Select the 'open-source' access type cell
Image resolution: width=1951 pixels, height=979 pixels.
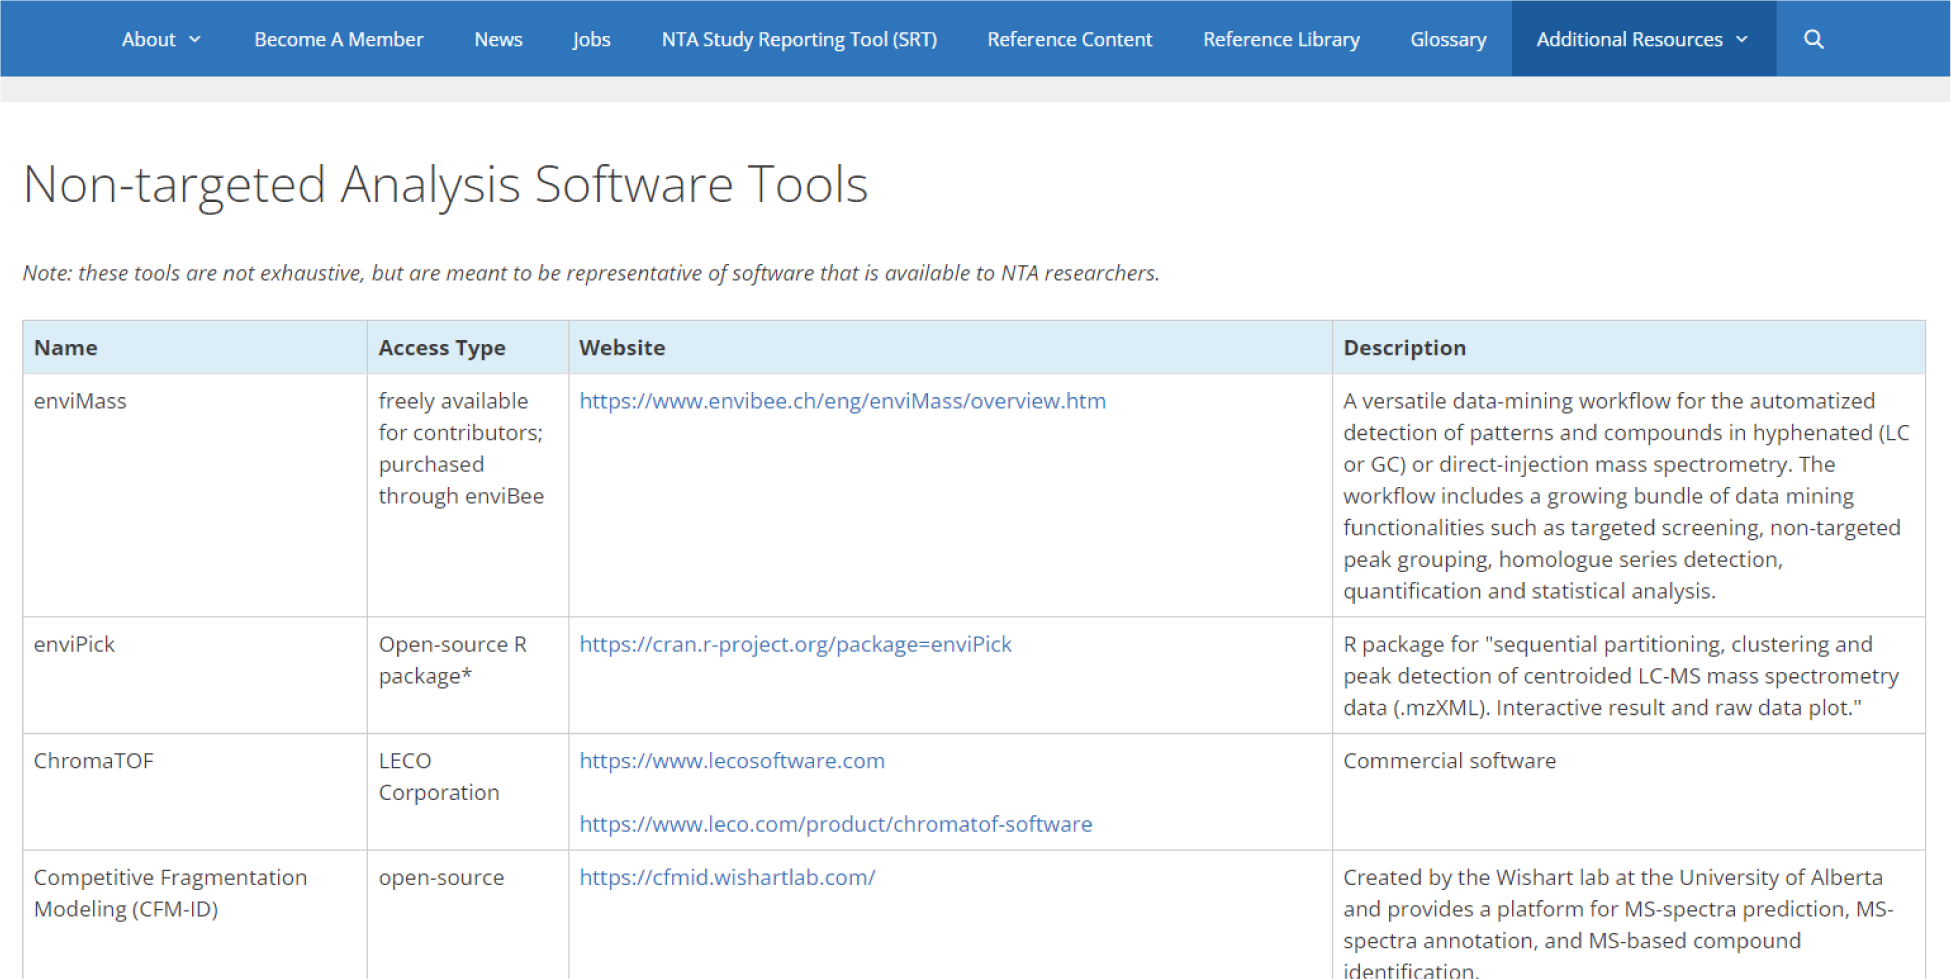[x=468, y=915]
